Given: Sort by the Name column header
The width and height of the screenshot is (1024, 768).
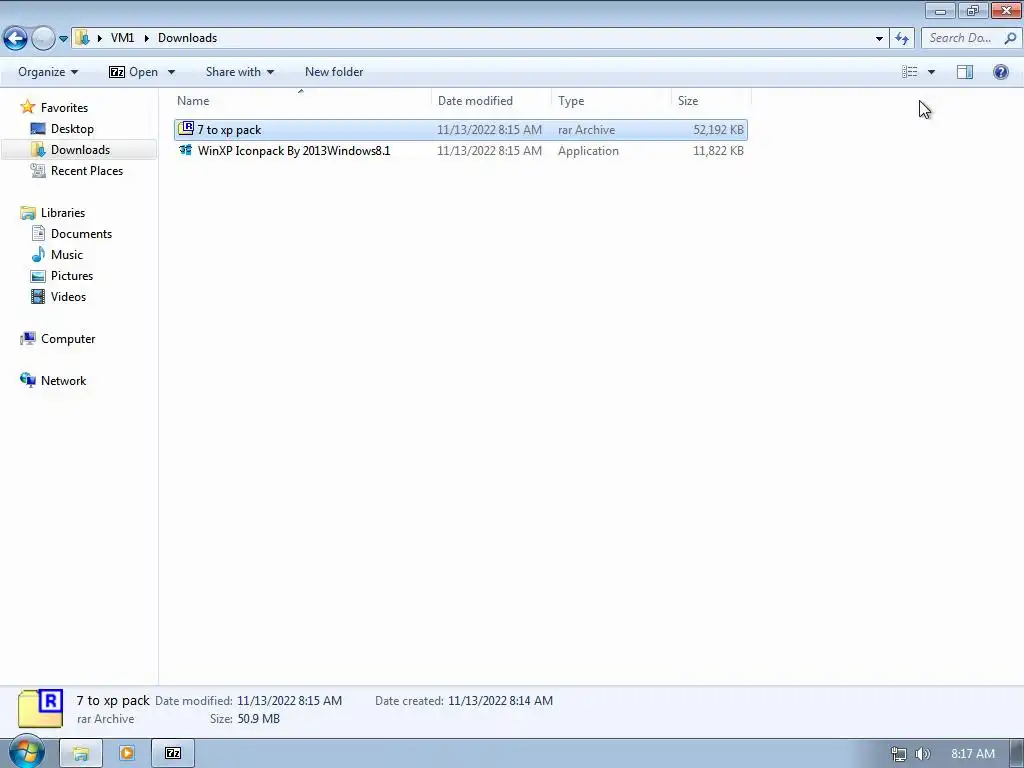Looking at the screenshot, I should coord(302,101).
